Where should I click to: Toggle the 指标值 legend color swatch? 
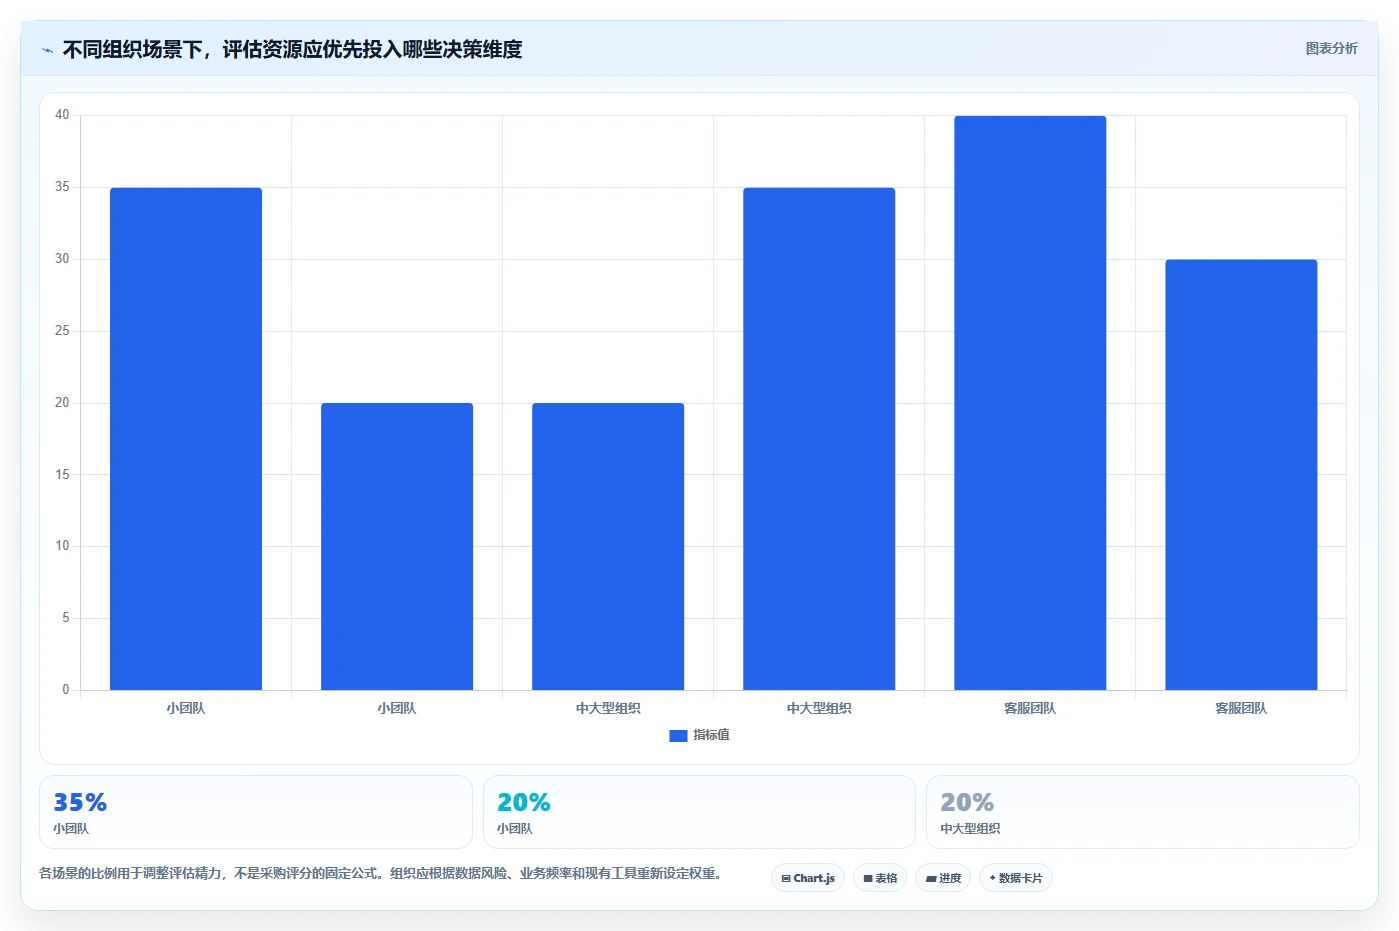[x=678, y=735]
